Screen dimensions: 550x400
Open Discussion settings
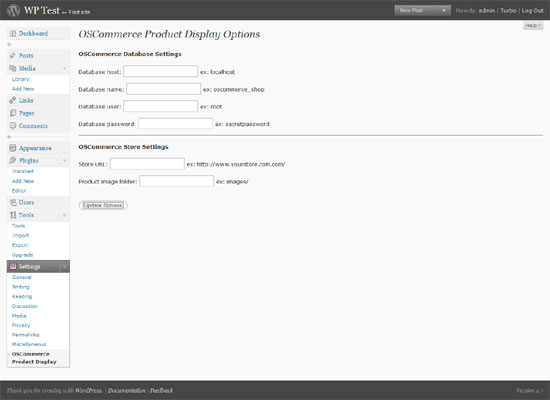point(25,306)
